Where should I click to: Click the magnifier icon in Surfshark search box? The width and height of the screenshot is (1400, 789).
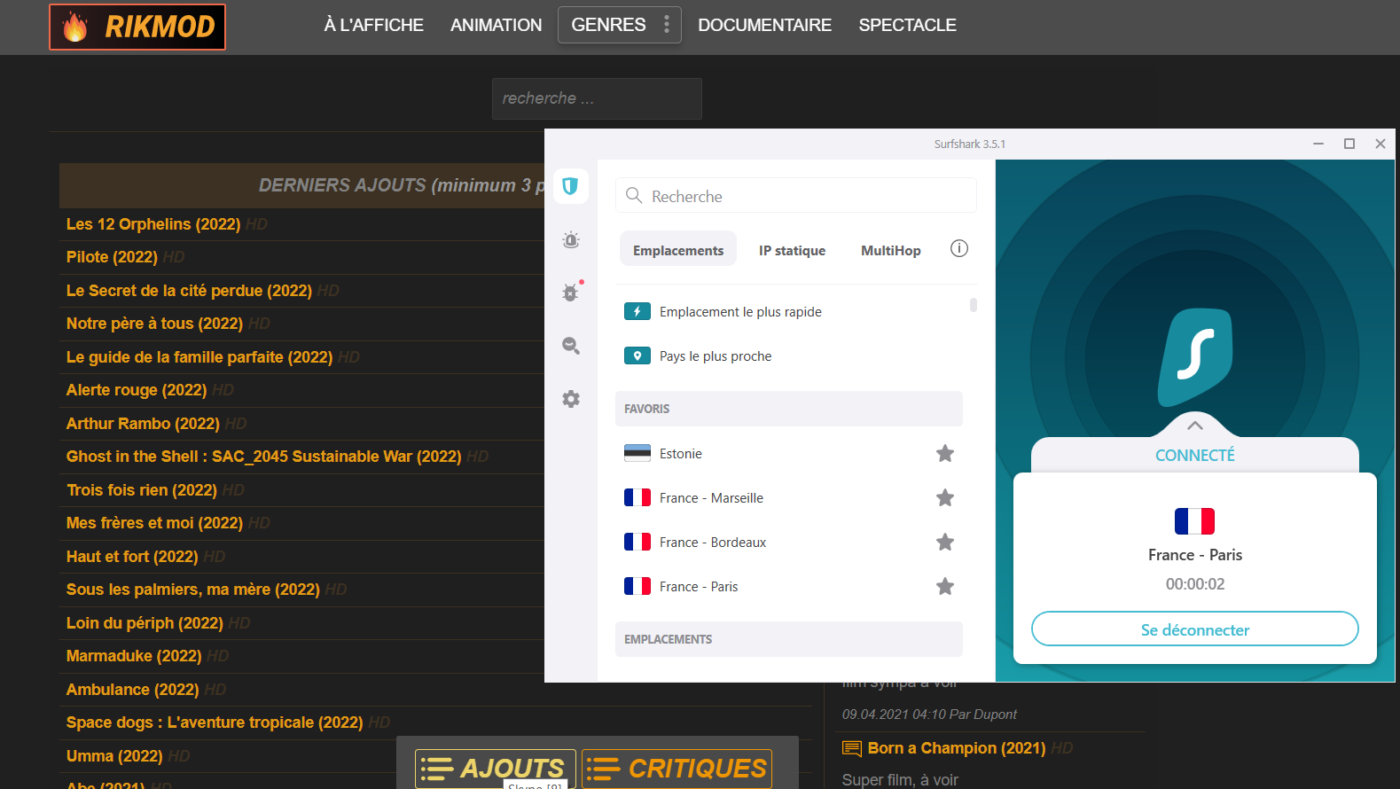[x=634, y=196]
